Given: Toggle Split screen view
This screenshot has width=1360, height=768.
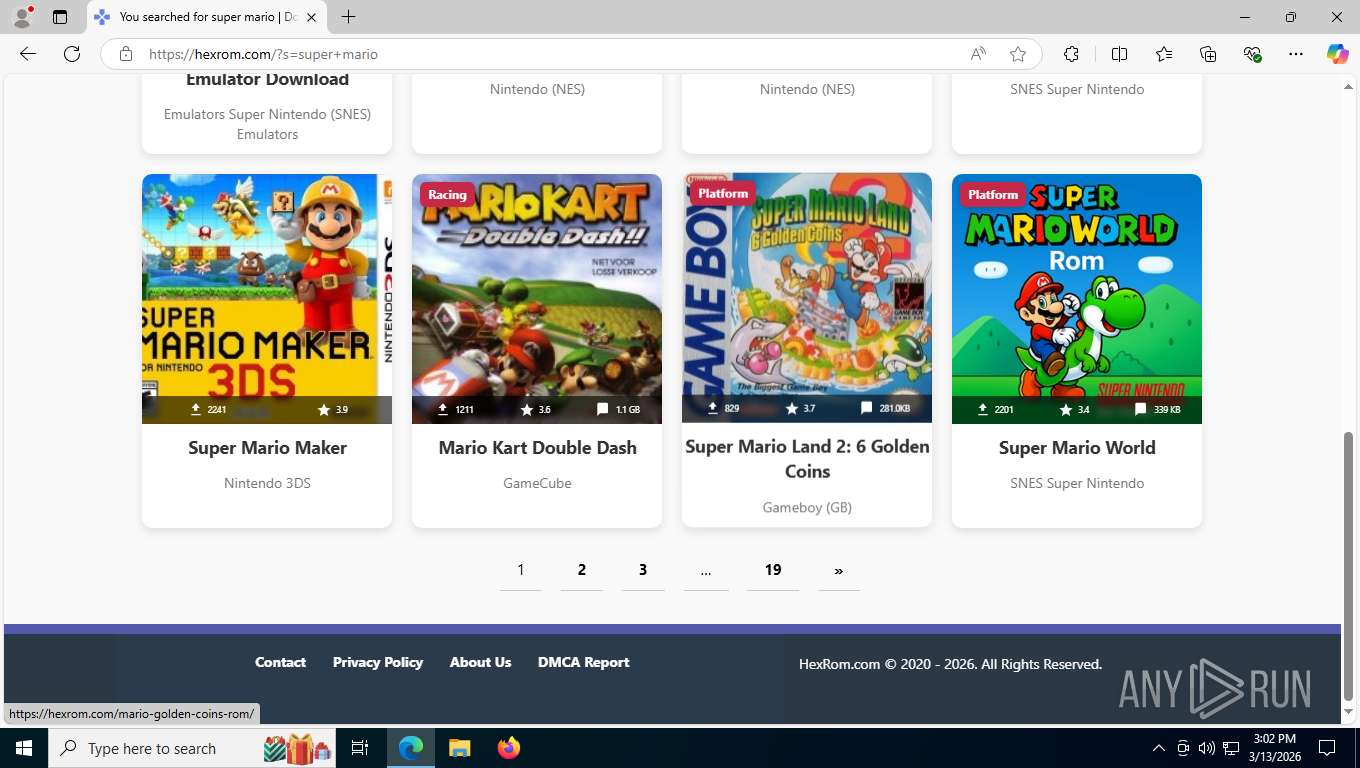Looking at the screenshot, I should point(1119,54).
